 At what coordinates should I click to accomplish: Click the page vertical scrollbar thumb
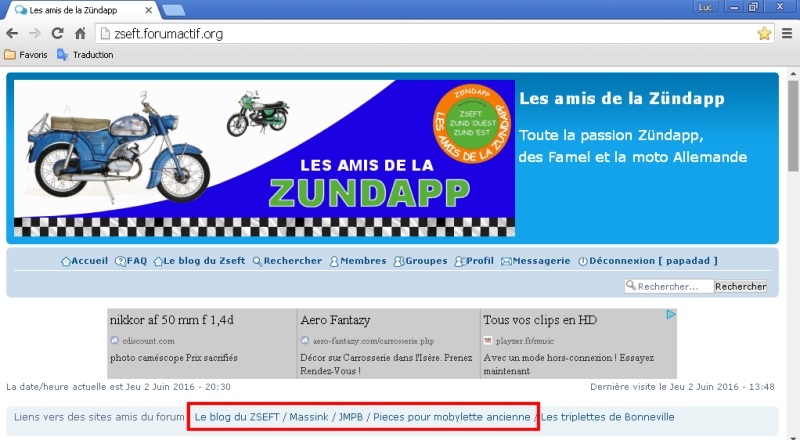[793, 125]
